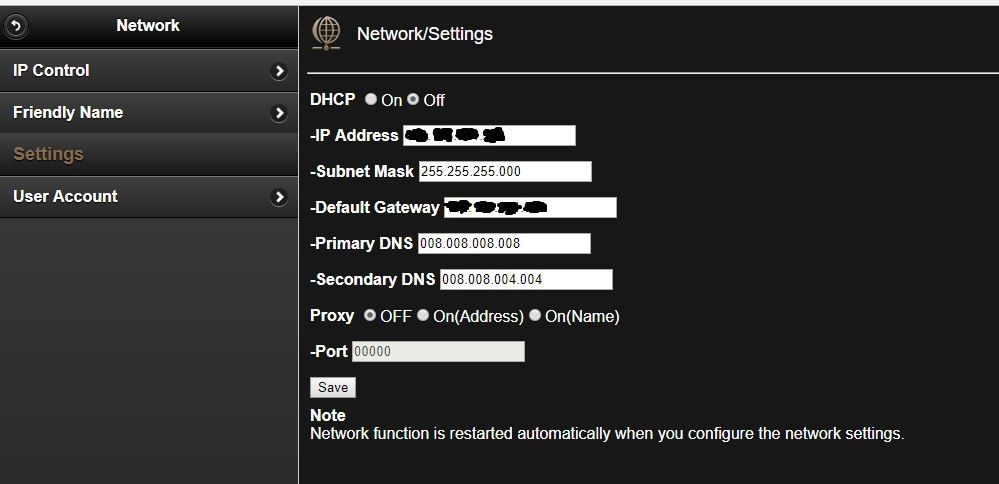Open IP Control via its arrow icon
The width and height of the screenshot is (999, 484).
point(278,71)
